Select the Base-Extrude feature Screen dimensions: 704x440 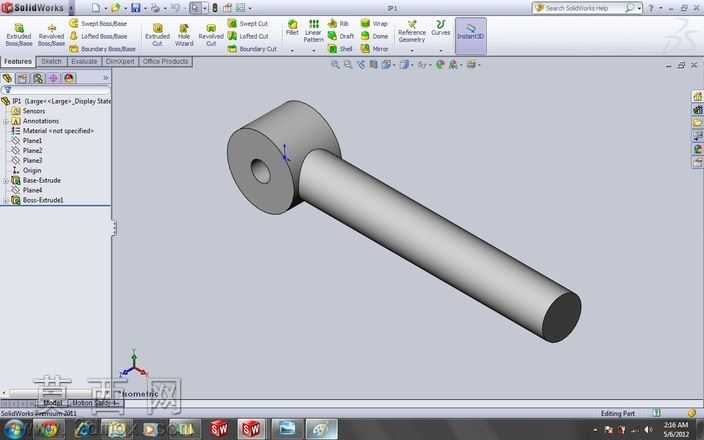[x=36, y=180]
